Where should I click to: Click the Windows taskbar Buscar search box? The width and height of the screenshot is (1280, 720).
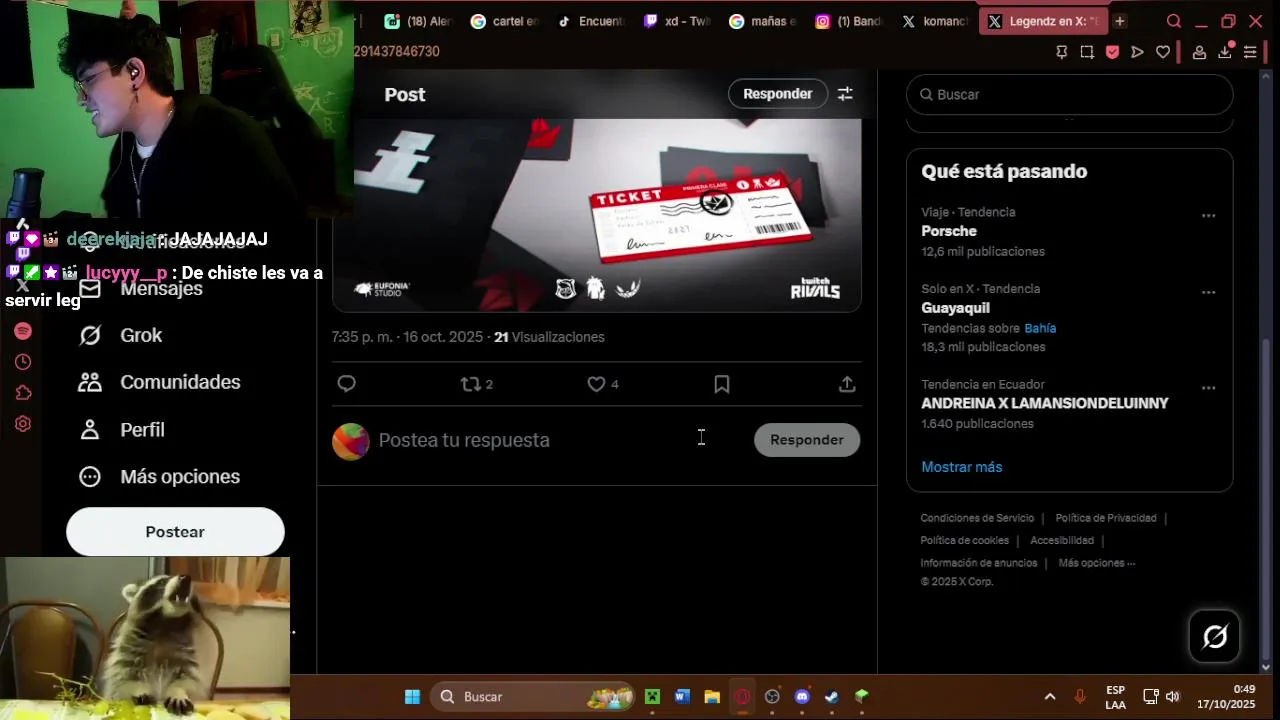tap(532, 697)
